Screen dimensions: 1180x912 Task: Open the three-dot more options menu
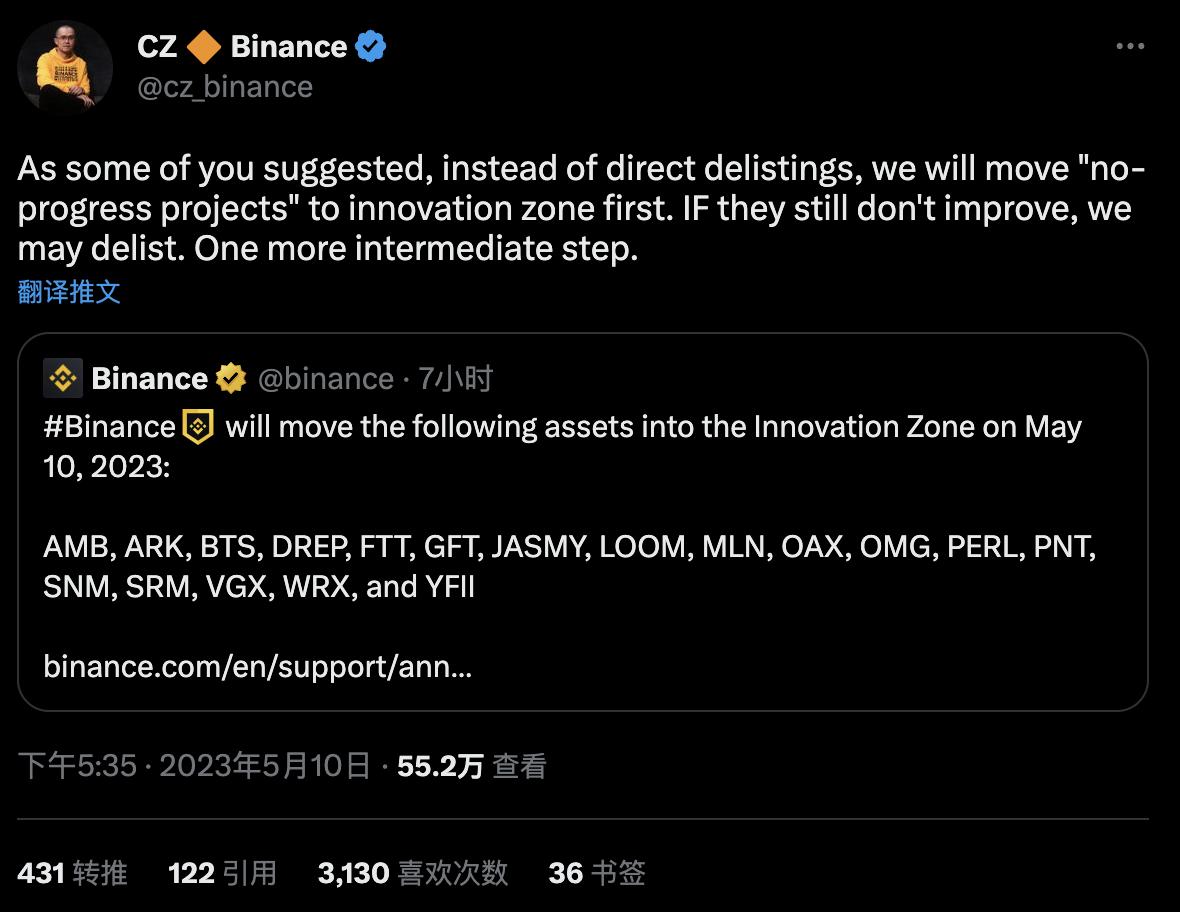click(1129, 47)
